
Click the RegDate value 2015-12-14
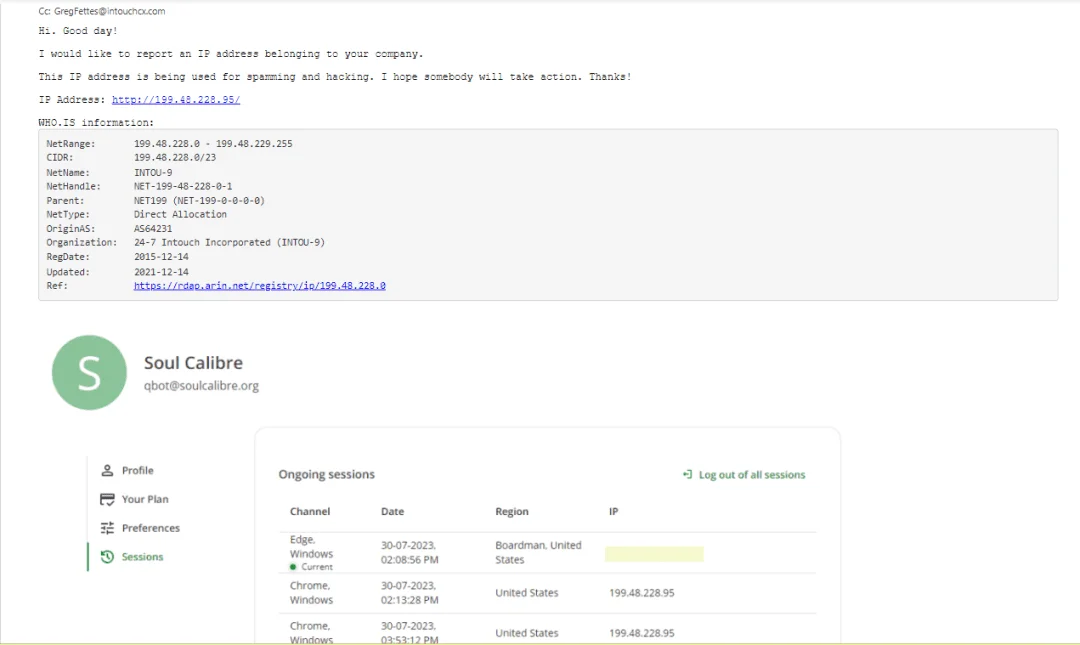pyautogui.click(x=161, y=257)
